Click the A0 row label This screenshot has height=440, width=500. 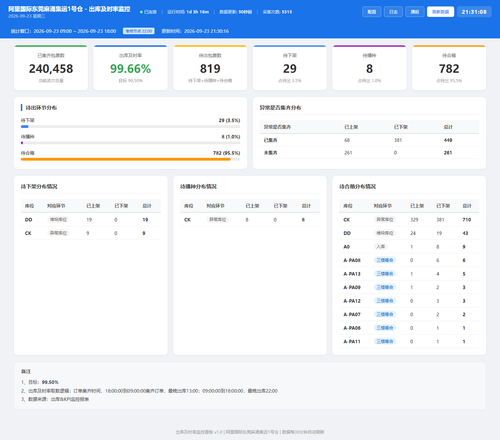(347, 247)
